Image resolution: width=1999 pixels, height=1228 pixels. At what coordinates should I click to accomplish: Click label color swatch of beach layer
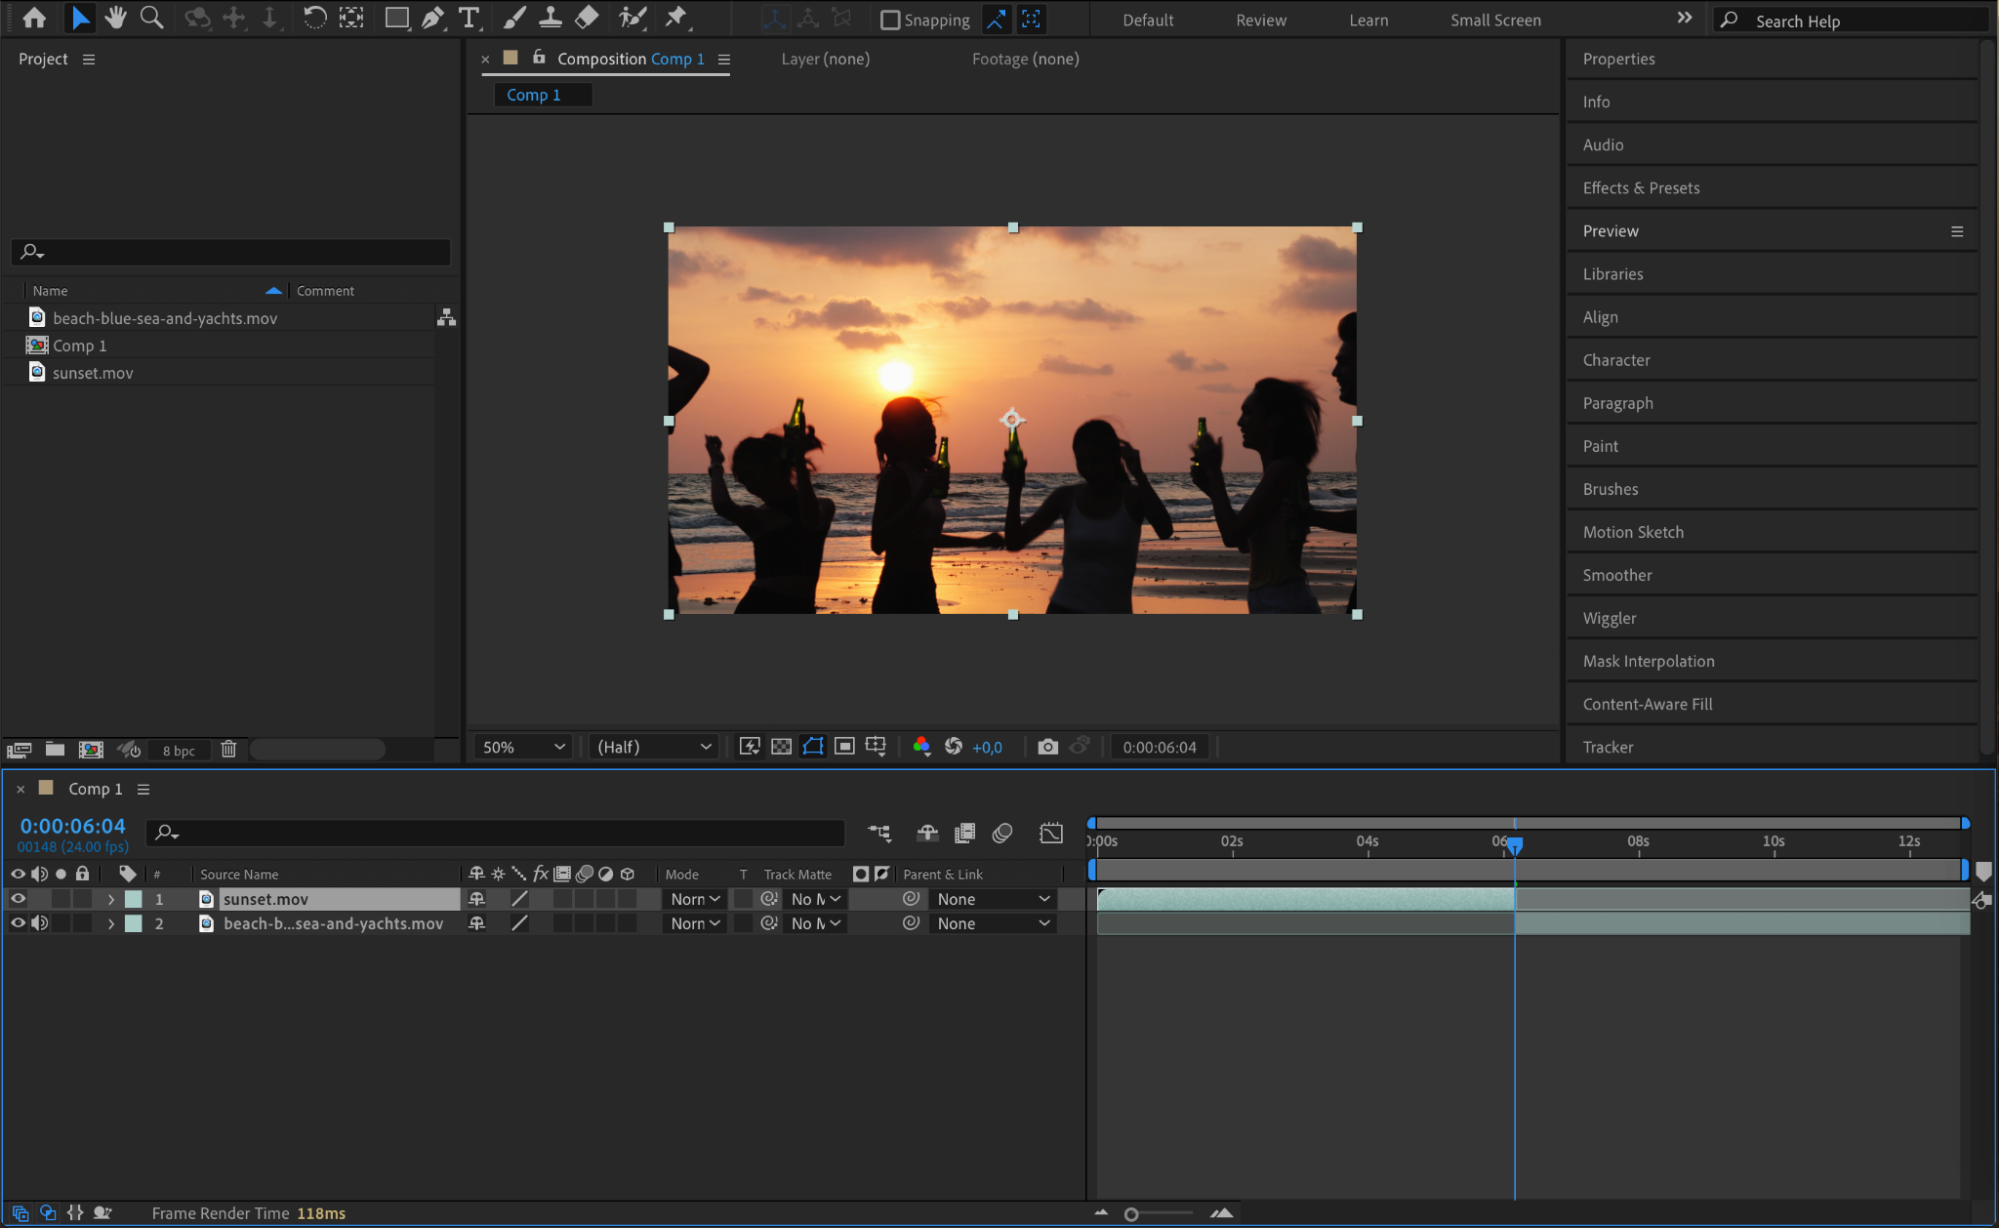click(x=133, y=923)
